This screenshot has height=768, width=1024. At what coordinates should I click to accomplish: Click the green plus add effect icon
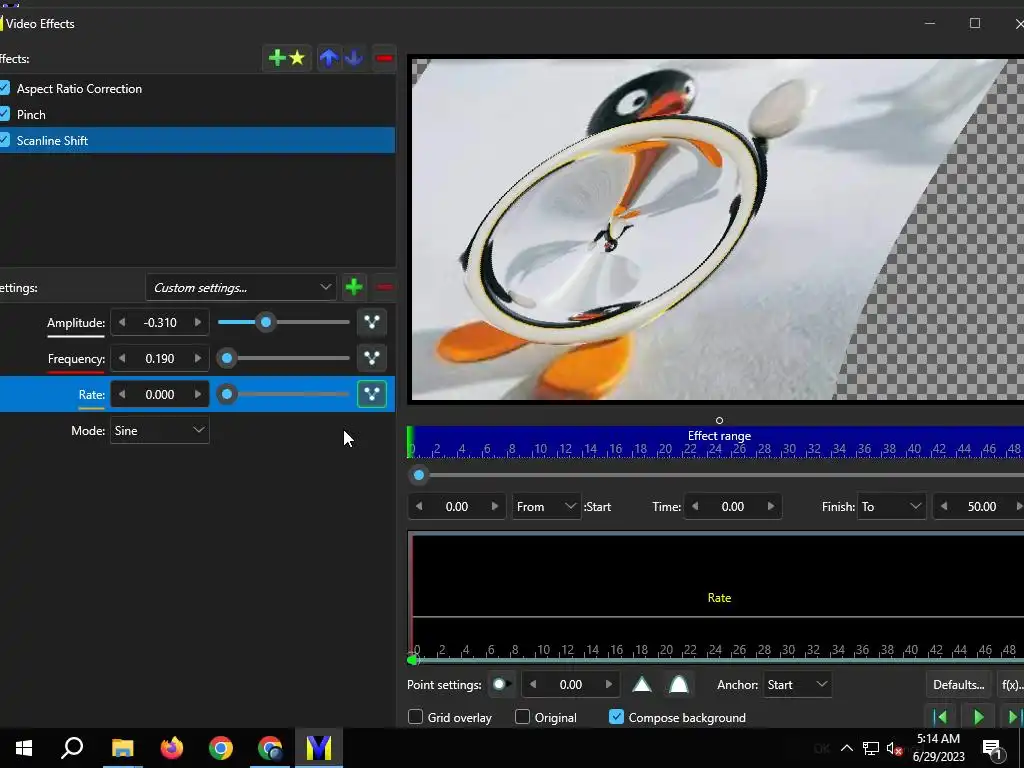pyautogui.click(x=277, y=58)
